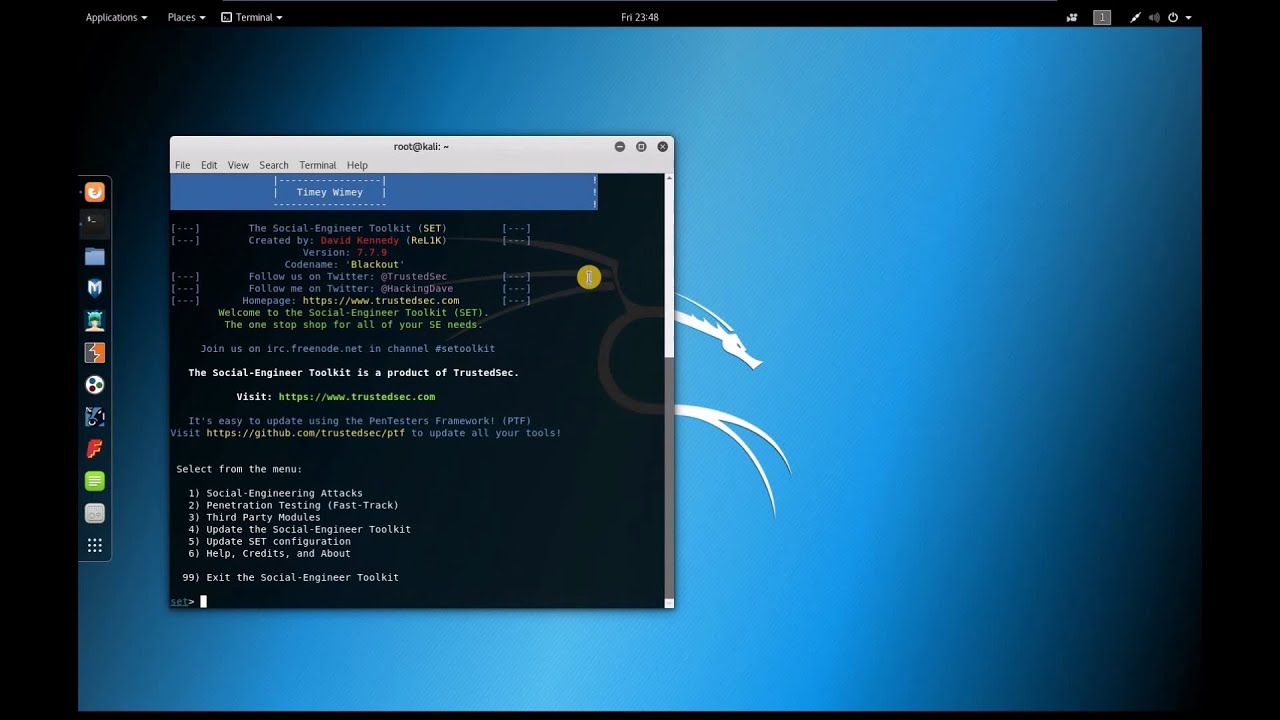Click the 'Version: 7.7.9' text
The width and height of the screenshot is (1280, 720).
click(x=345, y=252)
